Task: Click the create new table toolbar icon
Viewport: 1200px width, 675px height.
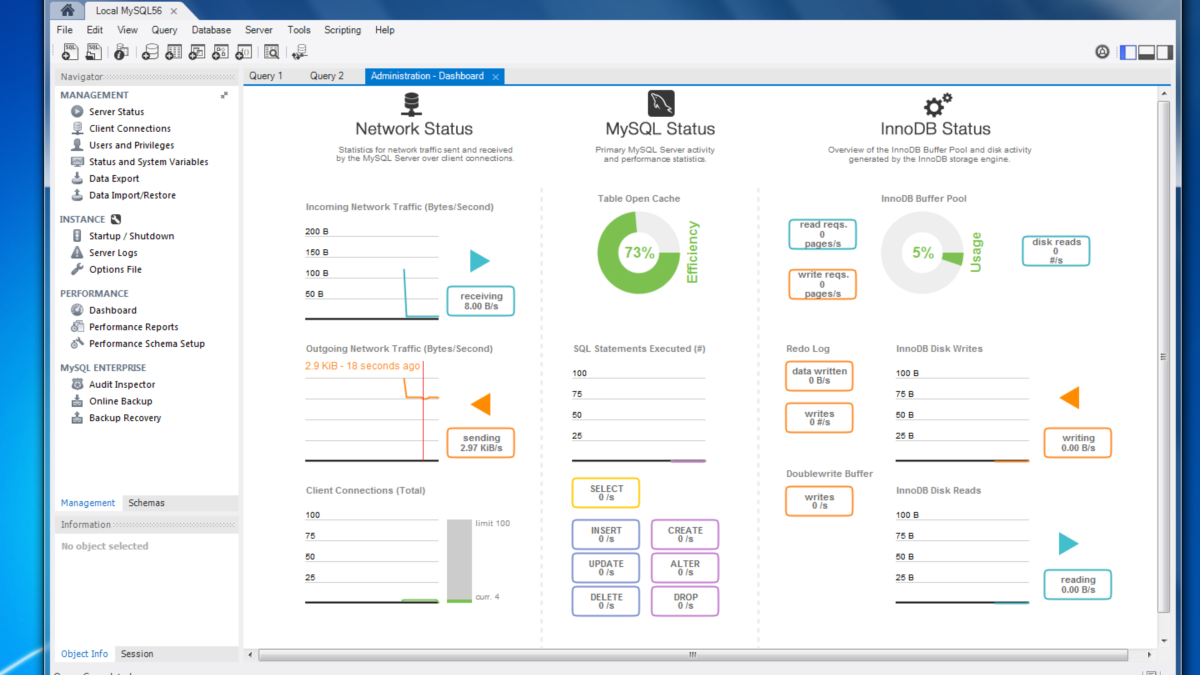Action: point(173,52)
